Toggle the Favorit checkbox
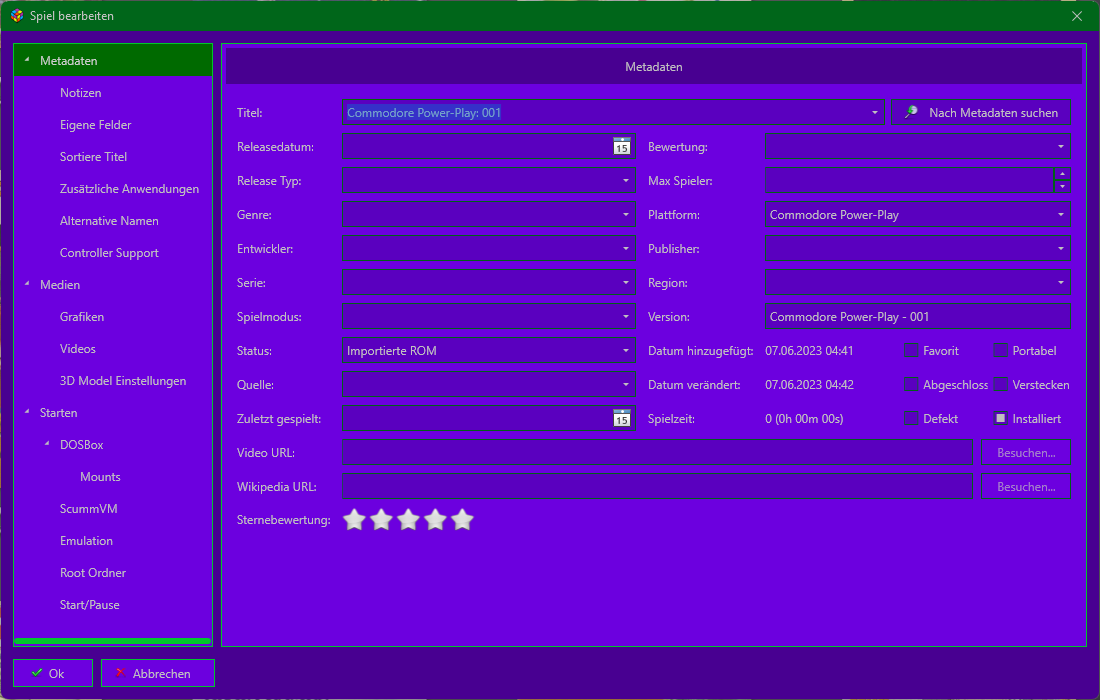The height and width of the screenshot is (700, 1100). 911,351
